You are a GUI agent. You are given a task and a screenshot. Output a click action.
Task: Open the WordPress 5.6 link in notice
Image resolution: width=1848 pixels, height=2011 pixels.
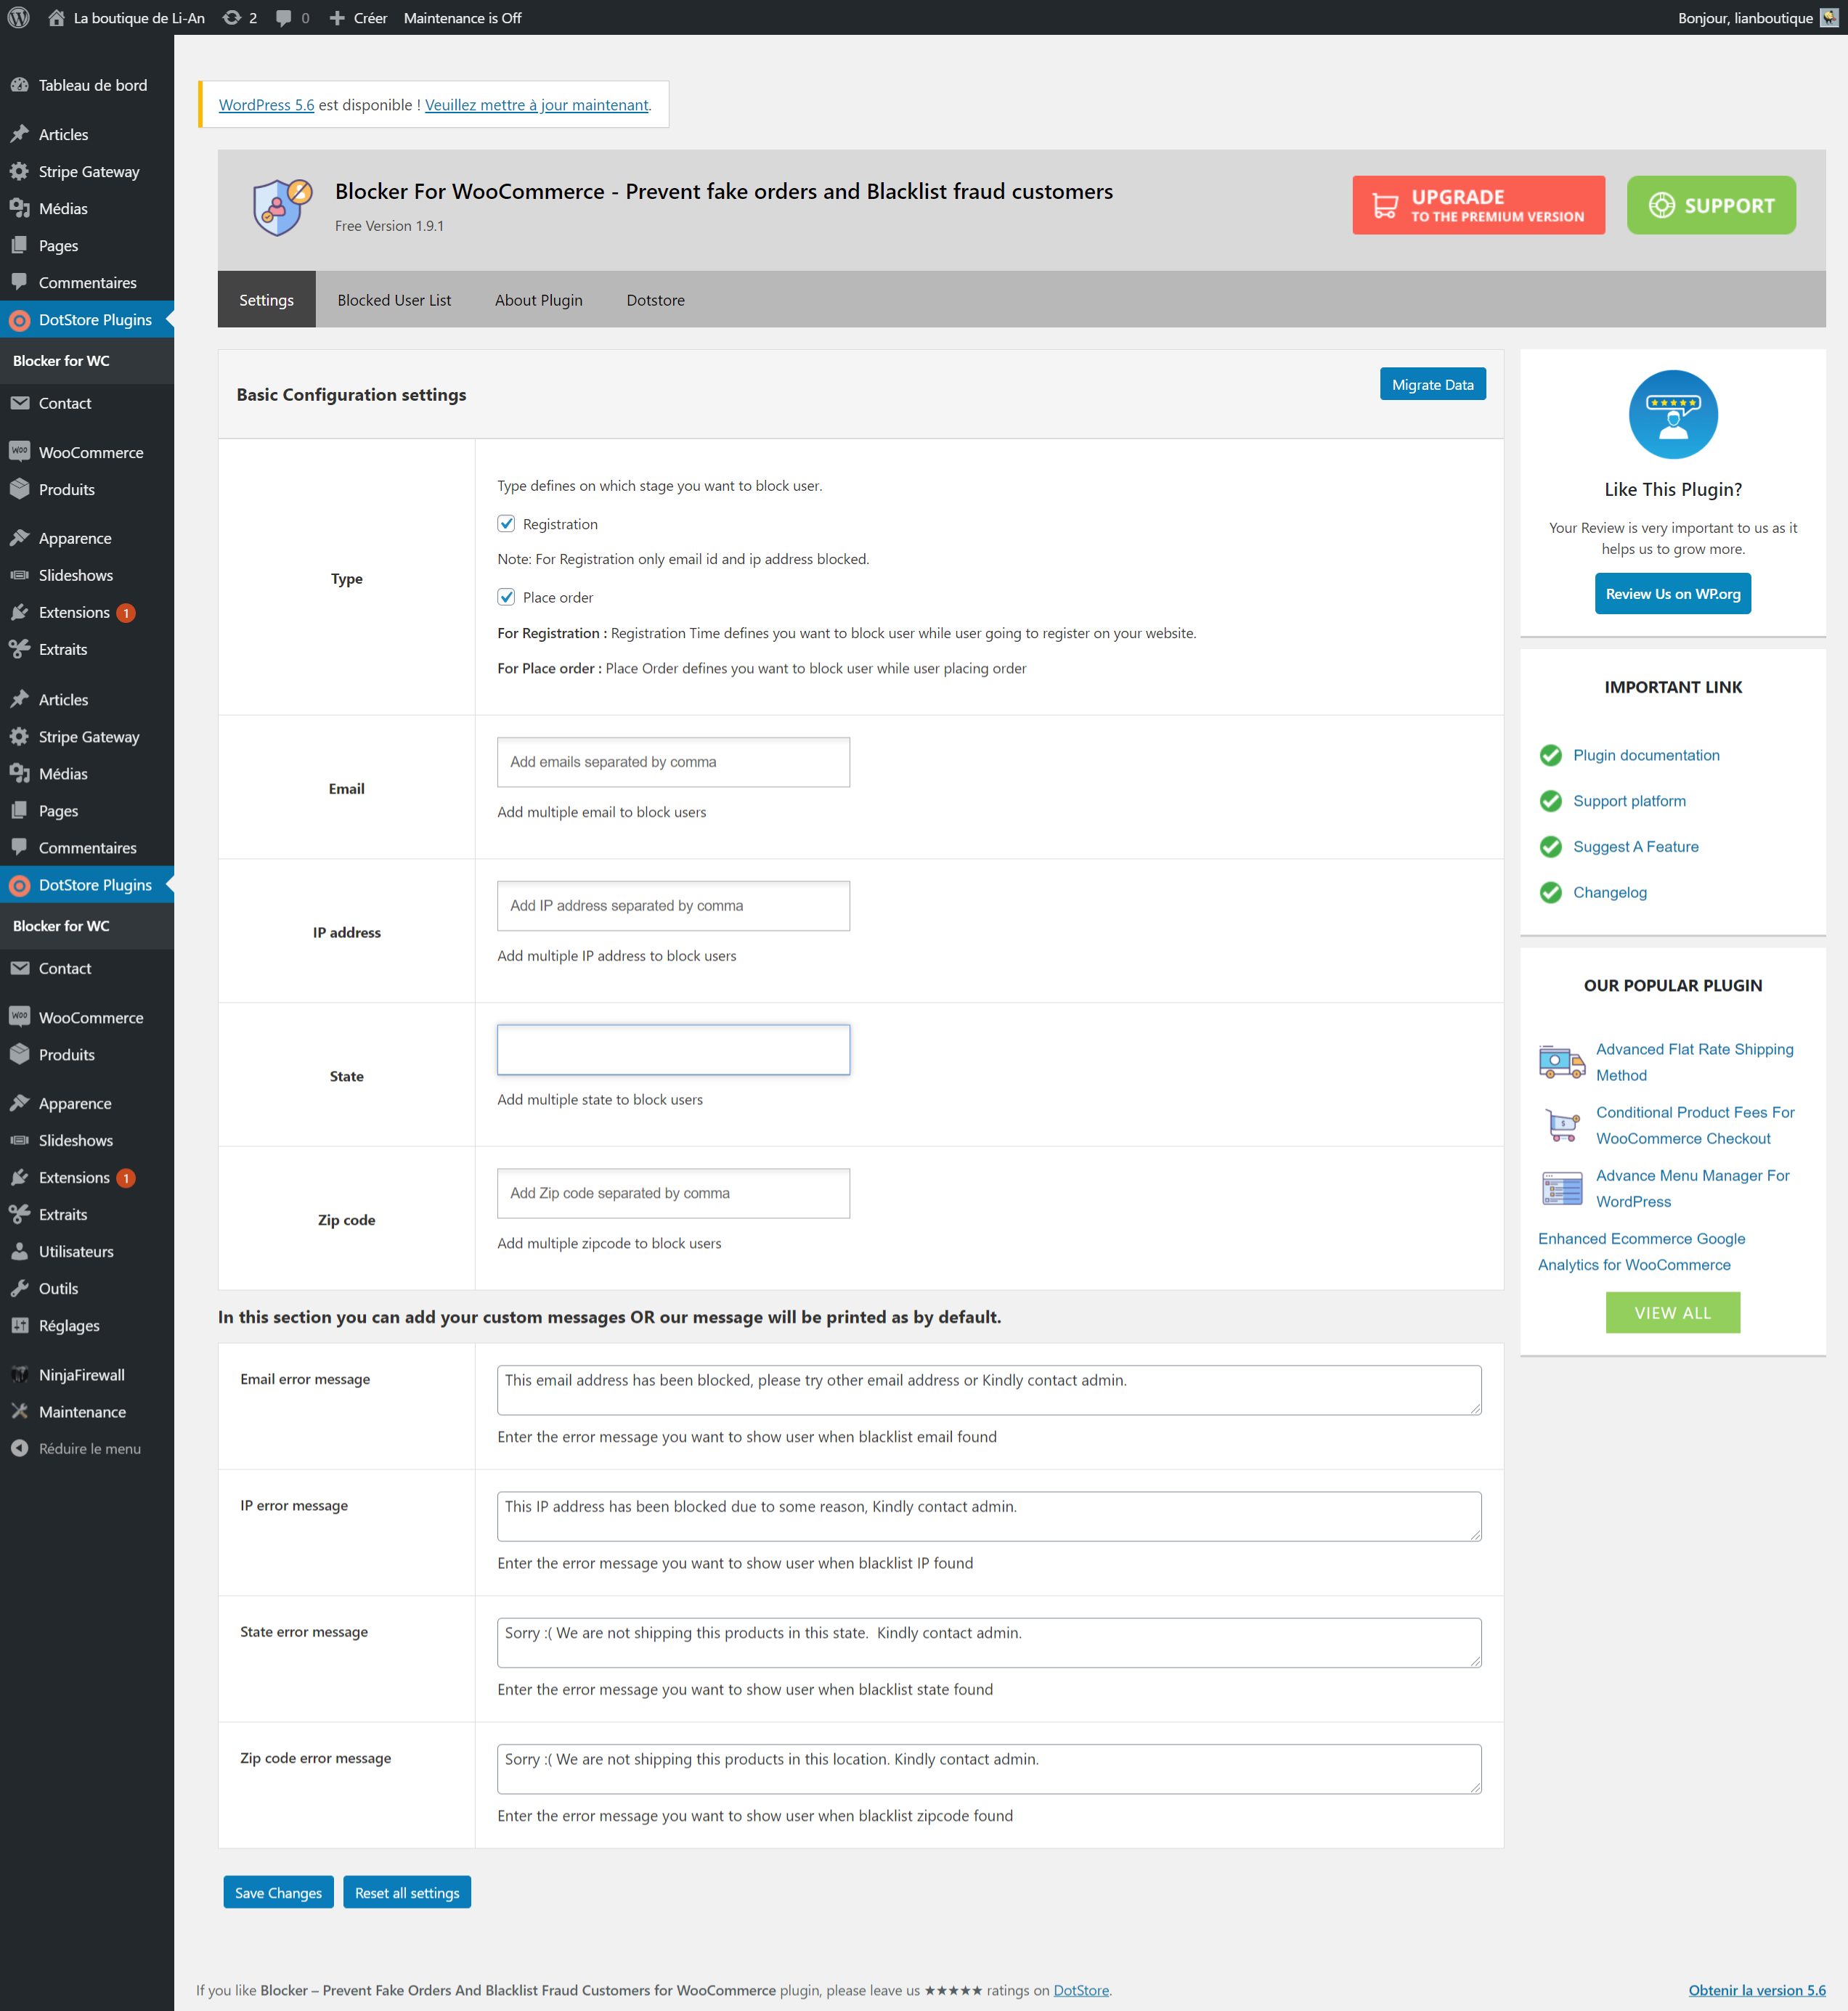(266, 105)
